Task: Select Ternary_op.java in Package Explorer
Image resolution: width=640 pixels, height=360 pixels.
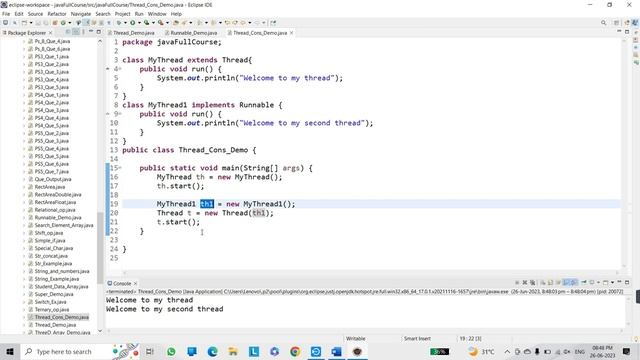Action: 51,309
